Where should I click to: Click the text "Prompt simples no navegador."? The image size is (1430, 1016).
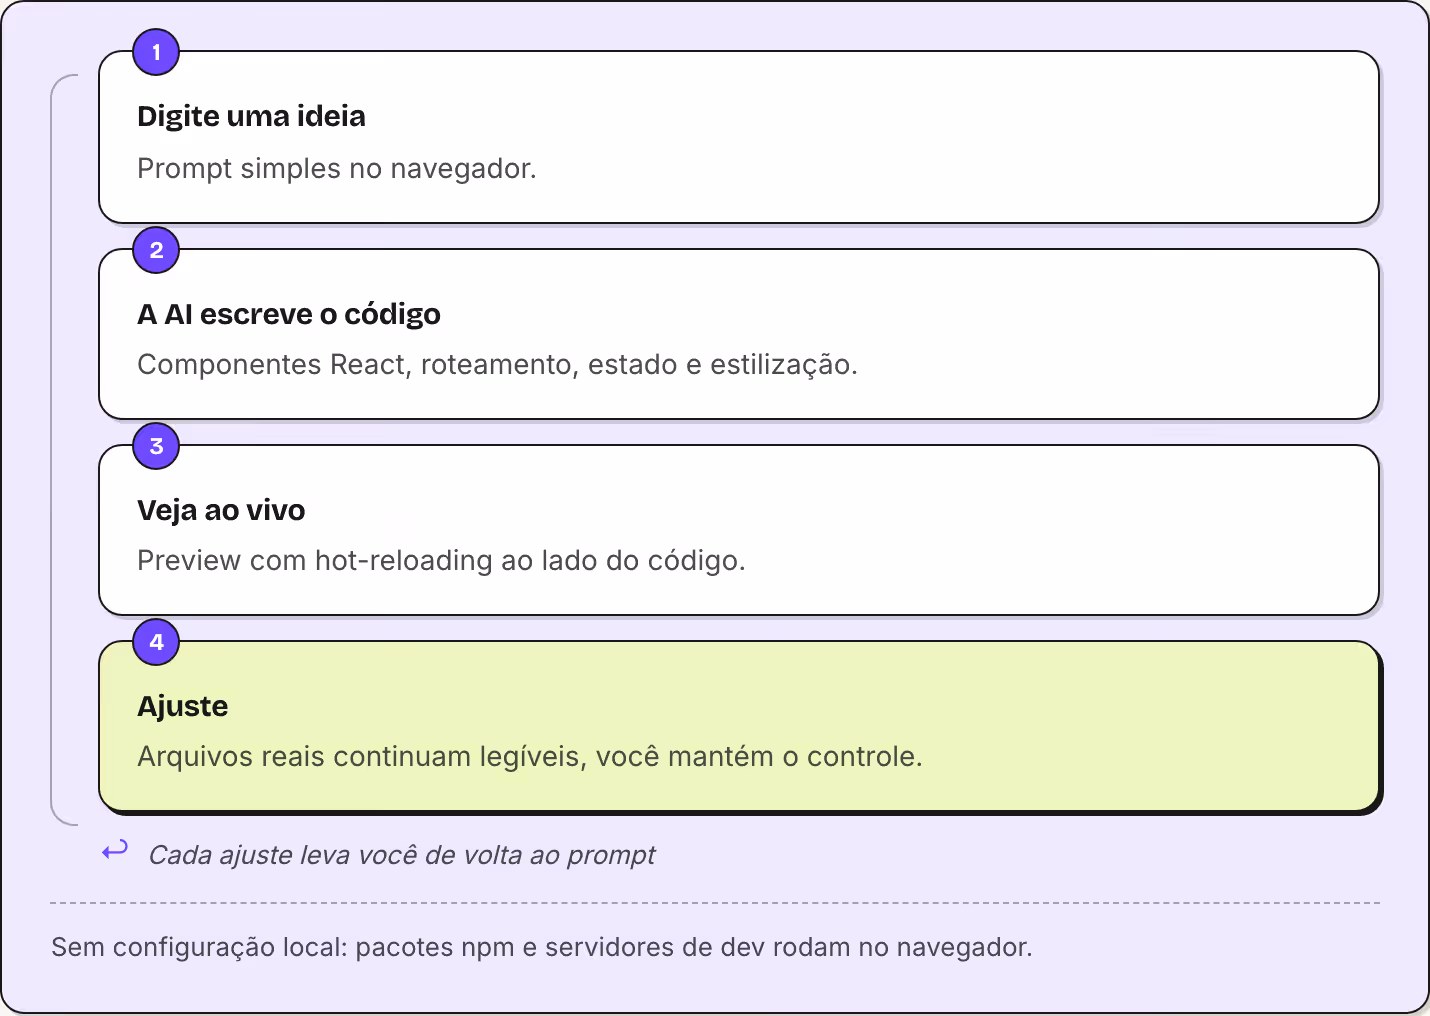[x=337, y=168]
